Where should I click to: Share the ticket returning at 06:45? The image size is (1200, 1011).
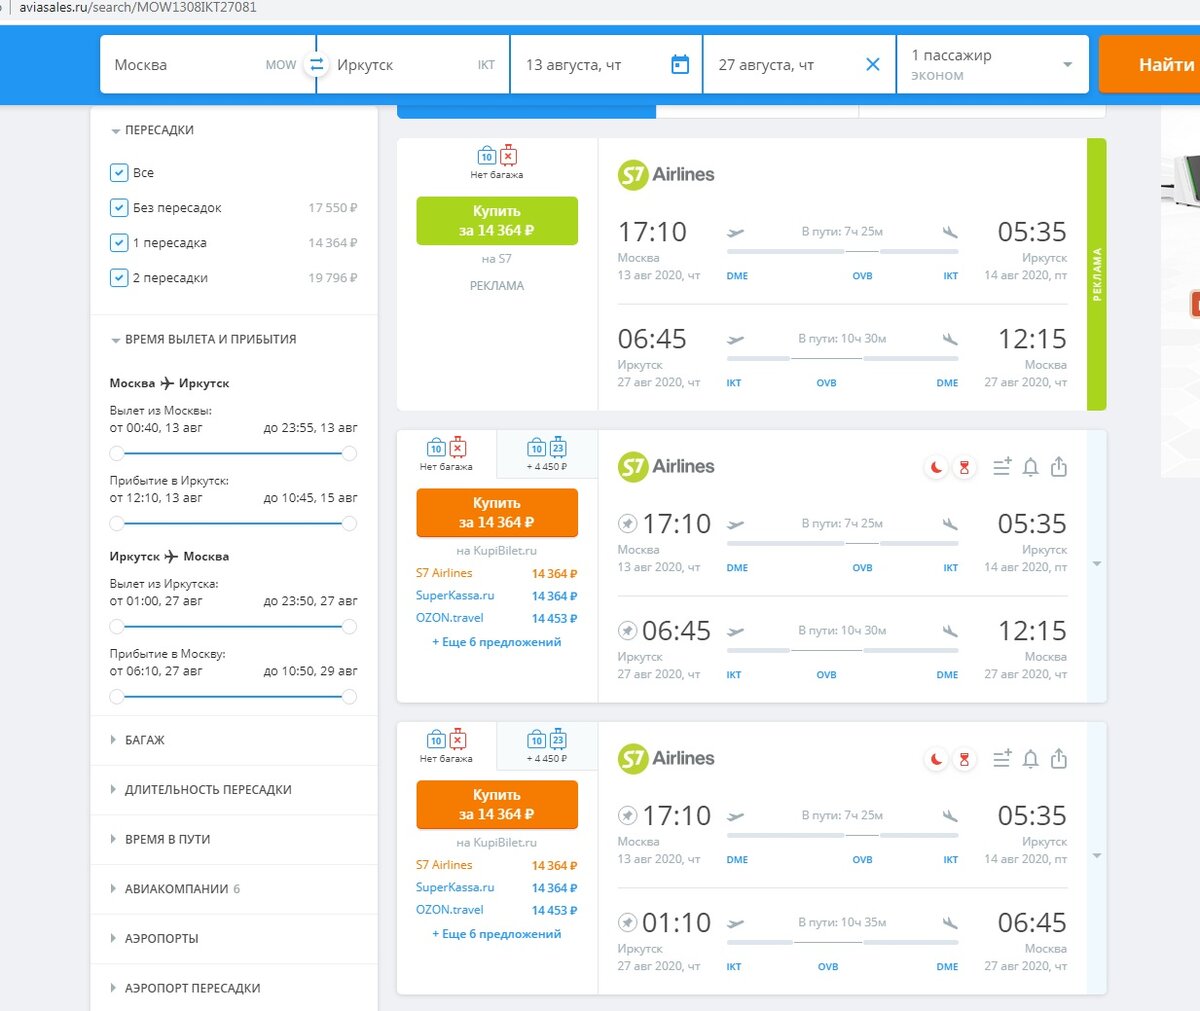(1059, 467)
